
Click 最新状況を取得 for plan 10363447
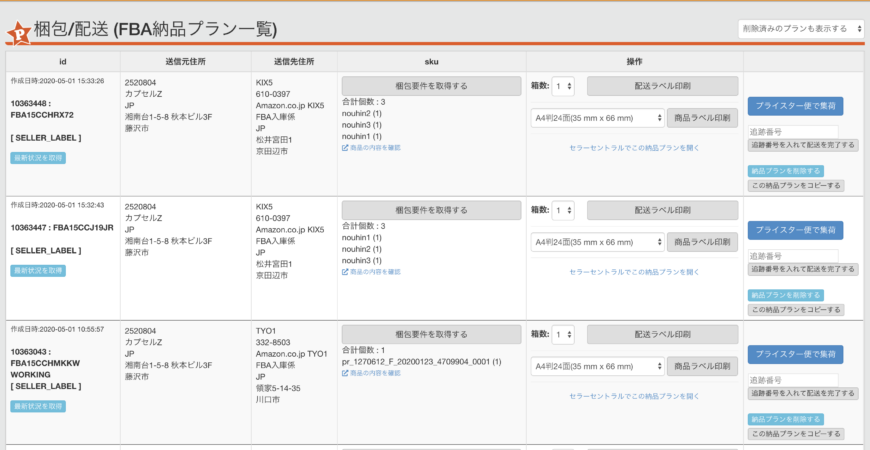click(38, 271)
